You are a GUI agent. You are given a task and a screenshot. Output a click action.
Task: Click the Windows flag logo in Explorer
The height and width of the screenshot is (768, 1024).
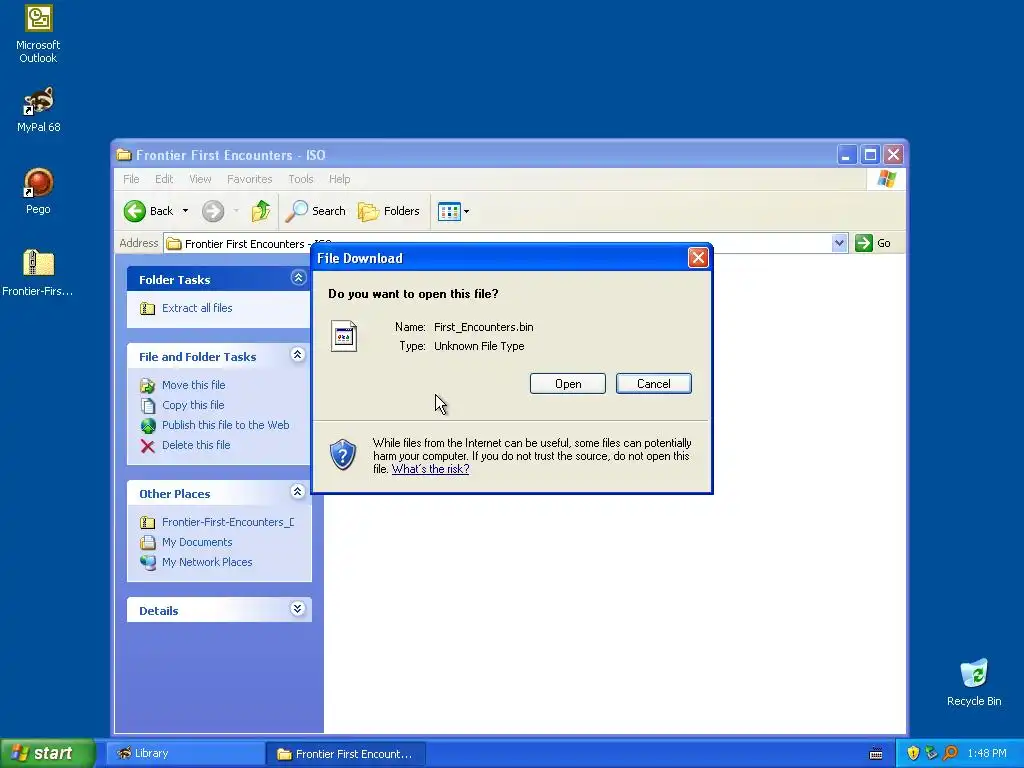click(886, 178)
